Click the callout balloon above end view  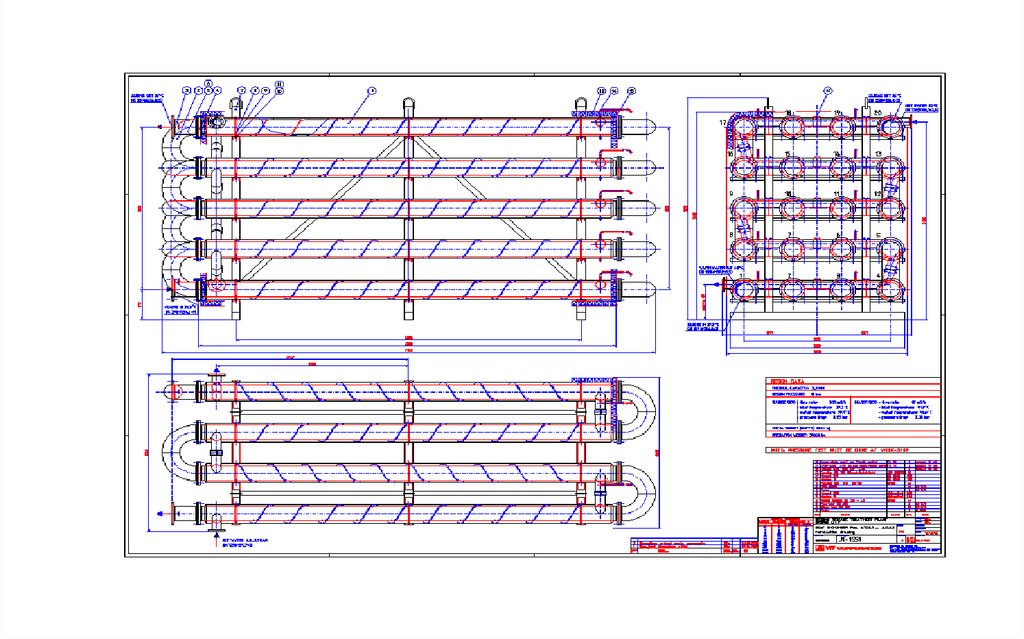click(x=828, y=90)
